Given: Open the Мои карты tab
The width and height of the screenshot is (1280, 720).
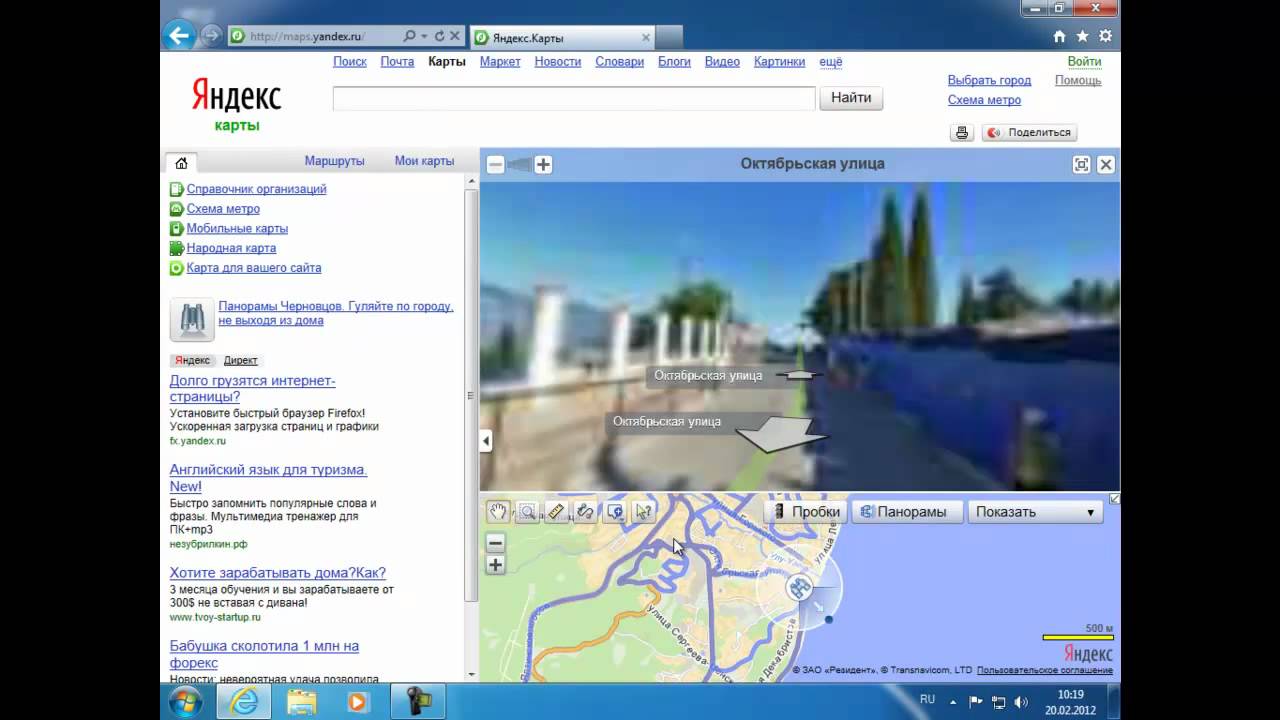Looking at the screenshot, I should [424, 161].
